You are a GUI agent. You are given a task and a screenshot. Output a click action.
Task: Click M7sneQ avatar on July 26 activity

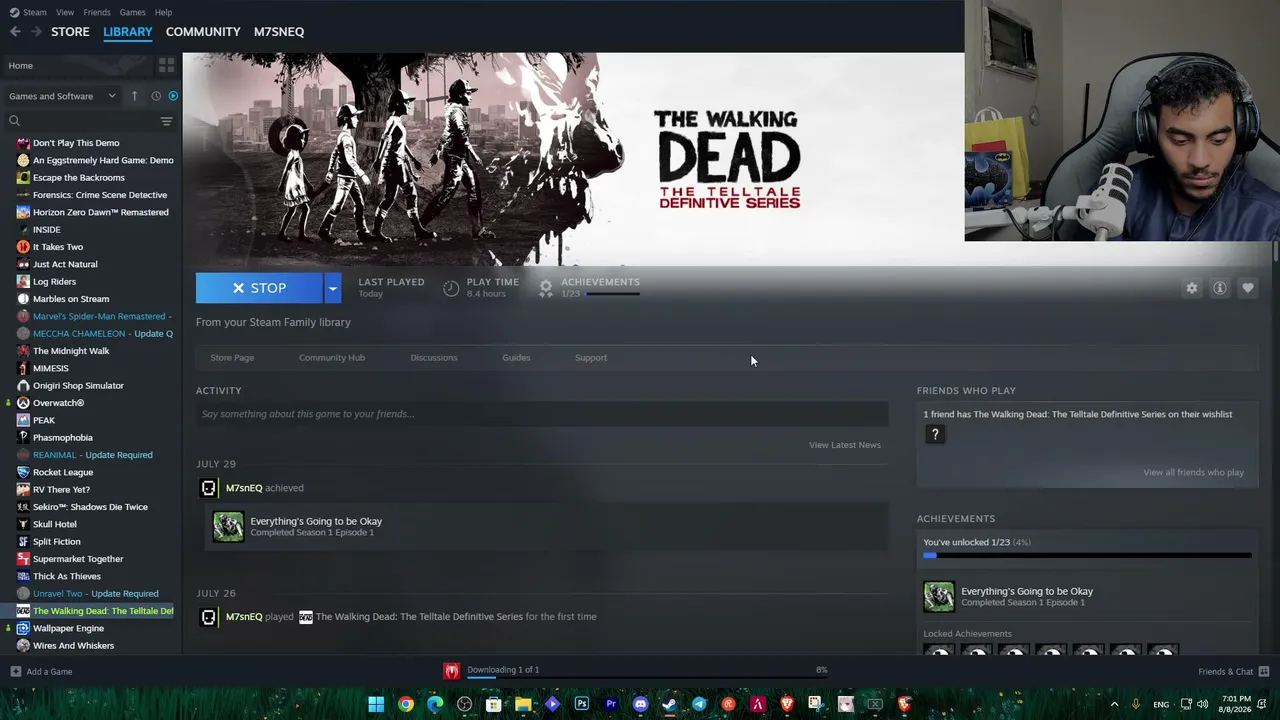point(208,617)
